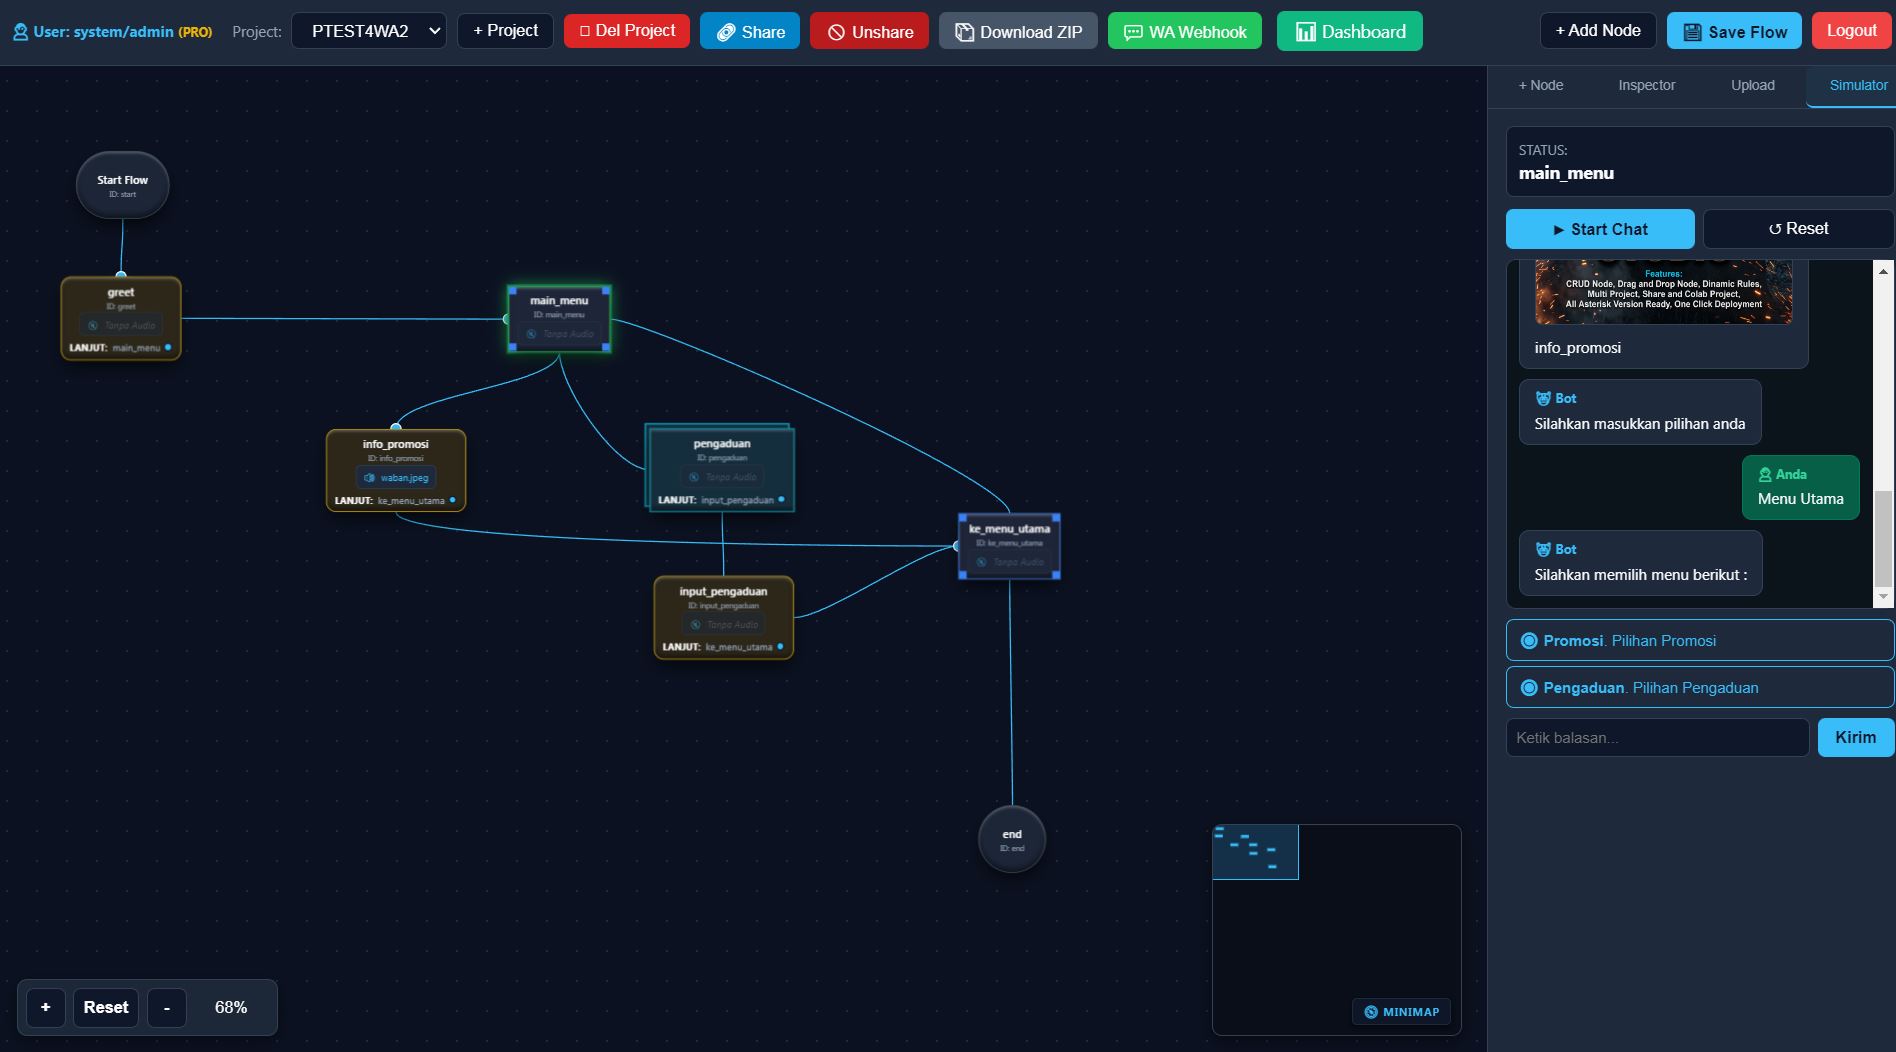Select the greet node on canvas
The image size is (1896, 1052).
click(121, 319)
